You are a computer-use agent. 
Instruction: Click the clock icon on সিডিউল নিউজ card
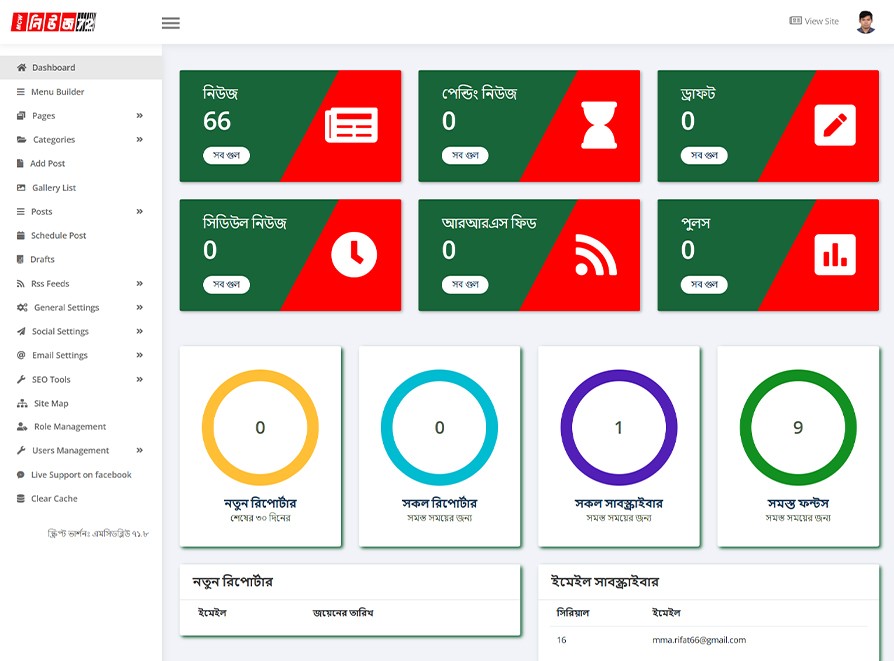[353, 254]
